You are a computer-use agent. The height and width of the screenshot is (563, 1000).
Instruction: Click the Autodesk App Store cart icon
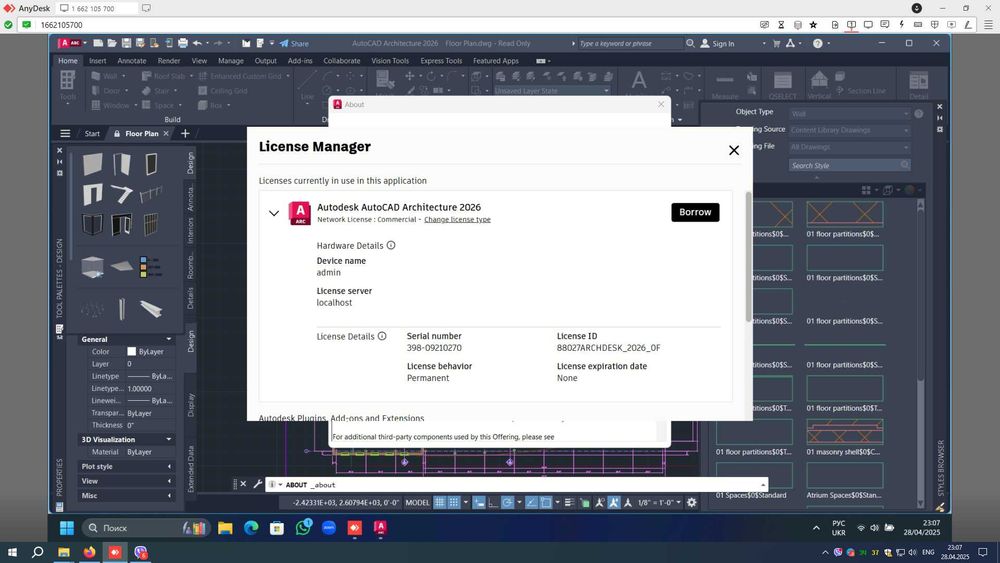tap(776, 43)
